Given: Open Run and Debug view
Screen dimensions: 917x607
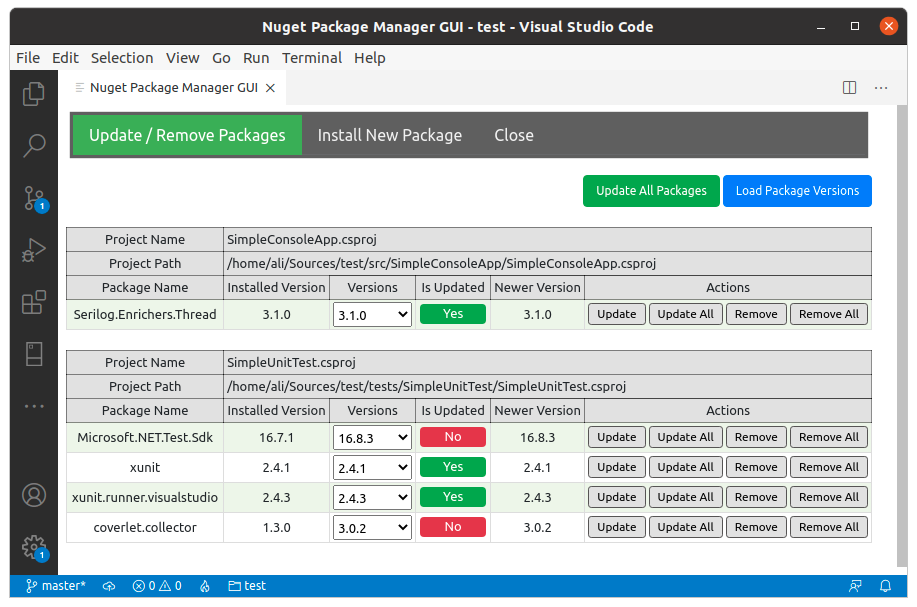Looking at the screenshot, I should click(x=34, y=250).
